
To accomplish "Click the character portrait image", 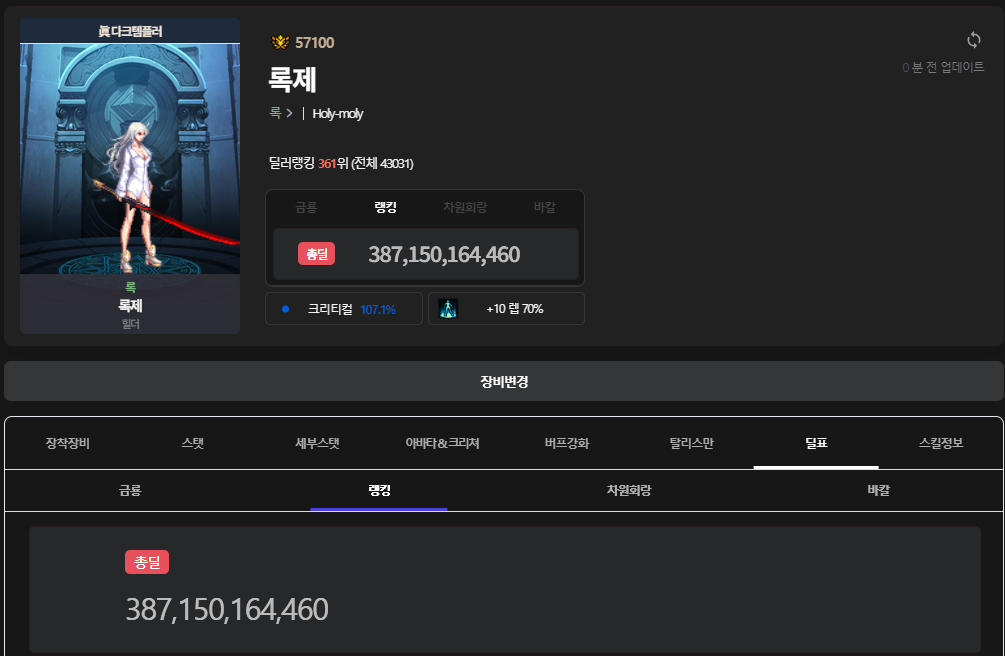I will [x=130, y=160].
